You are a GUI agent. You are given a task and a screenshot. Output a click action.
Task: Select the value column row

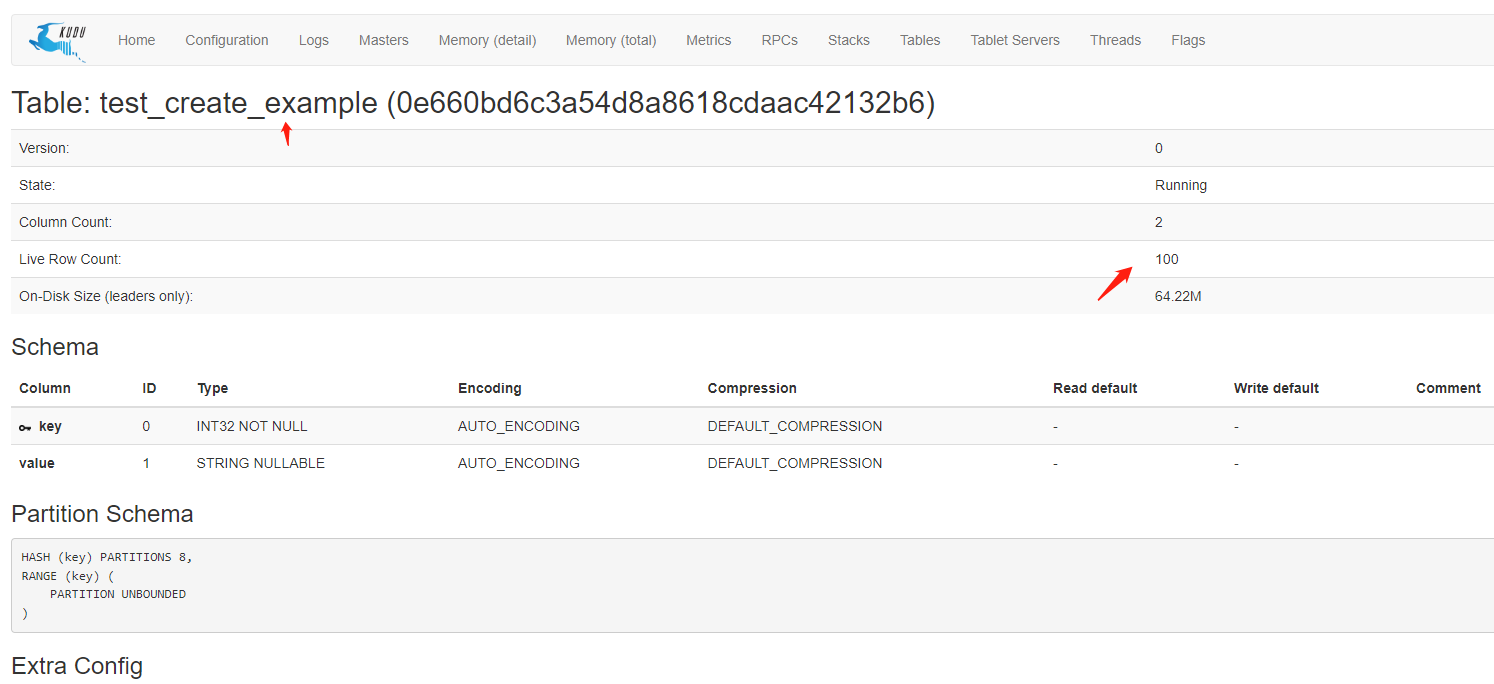pyautogui.click(x=37, y=464)
